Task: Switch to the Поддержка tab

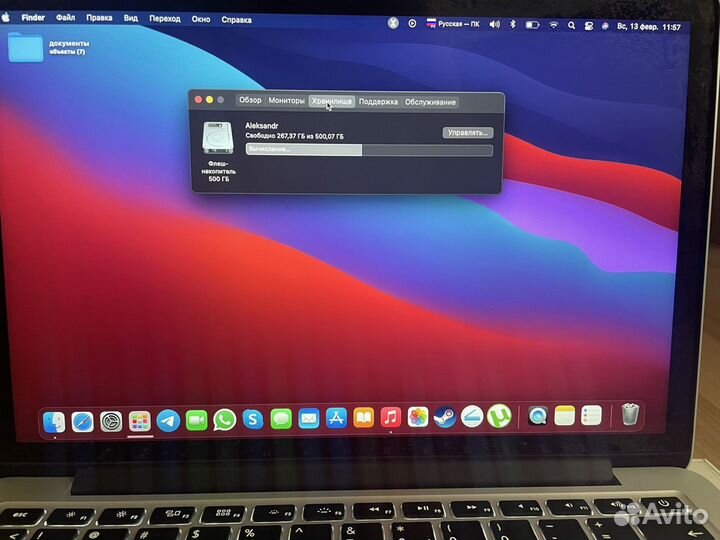Action: (378, 101)
